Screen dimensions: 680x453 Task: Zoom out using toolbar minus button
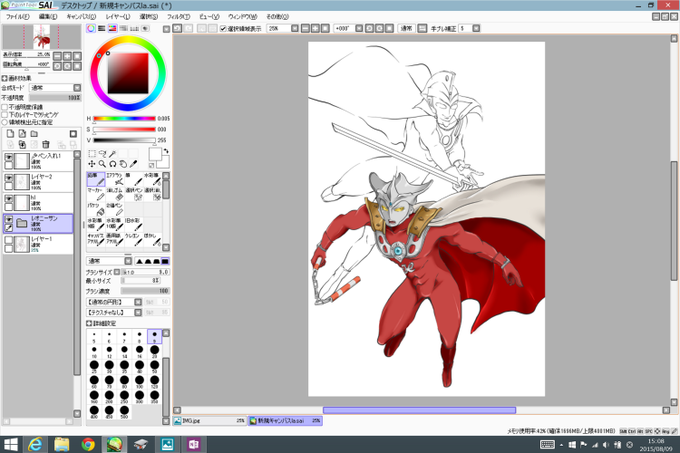point(305,28)
